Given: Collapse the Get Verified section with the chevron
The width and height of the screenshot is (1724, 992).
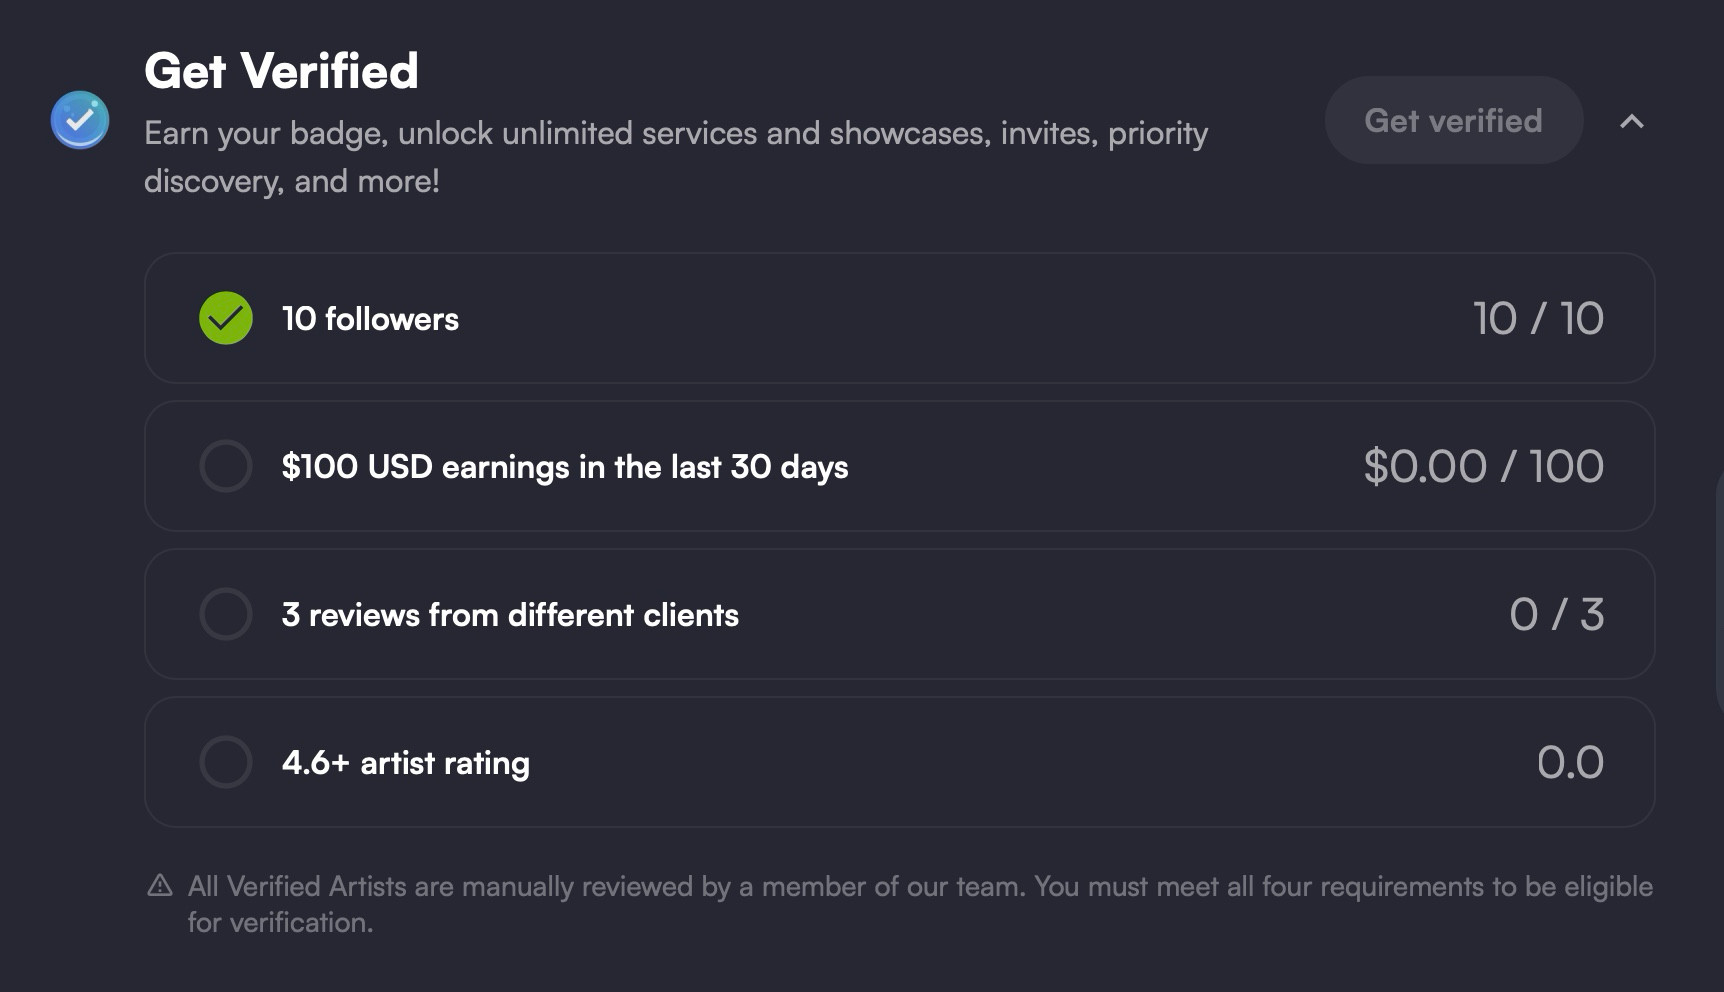Looking at the screenshot, I should tap(1632, 121).
